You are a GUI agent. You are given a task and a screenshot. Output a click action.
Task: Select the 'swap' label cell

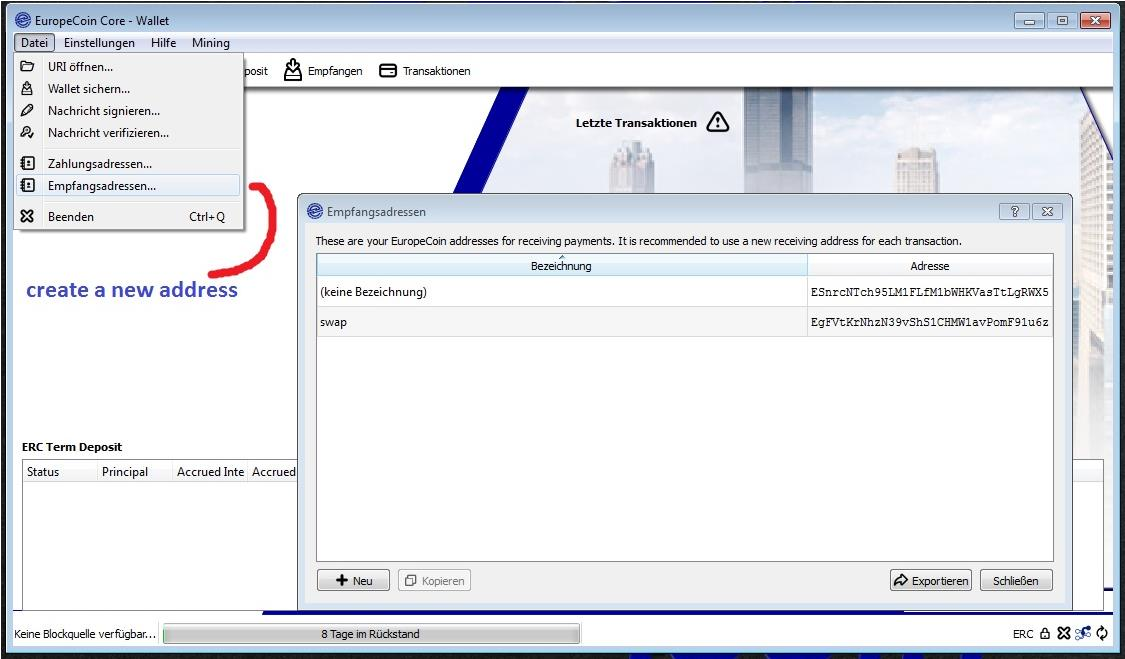tap(562, 322)
